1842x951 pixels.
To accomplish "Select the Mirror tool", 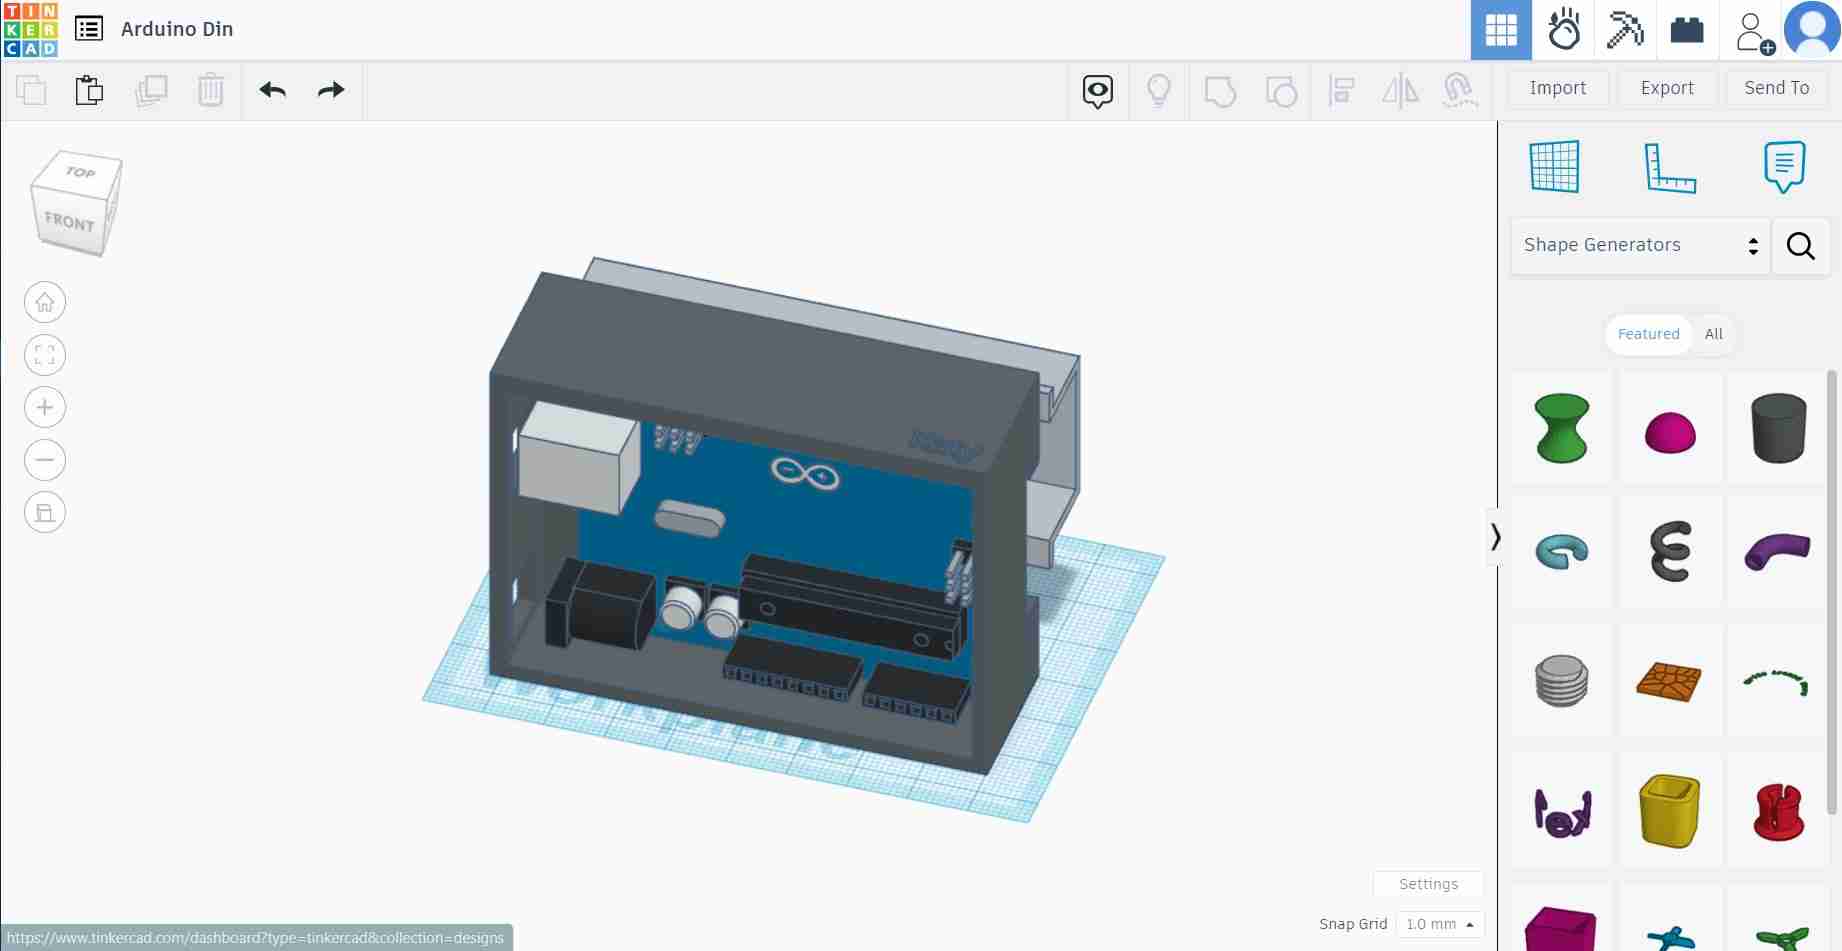I will [1401, 90].
